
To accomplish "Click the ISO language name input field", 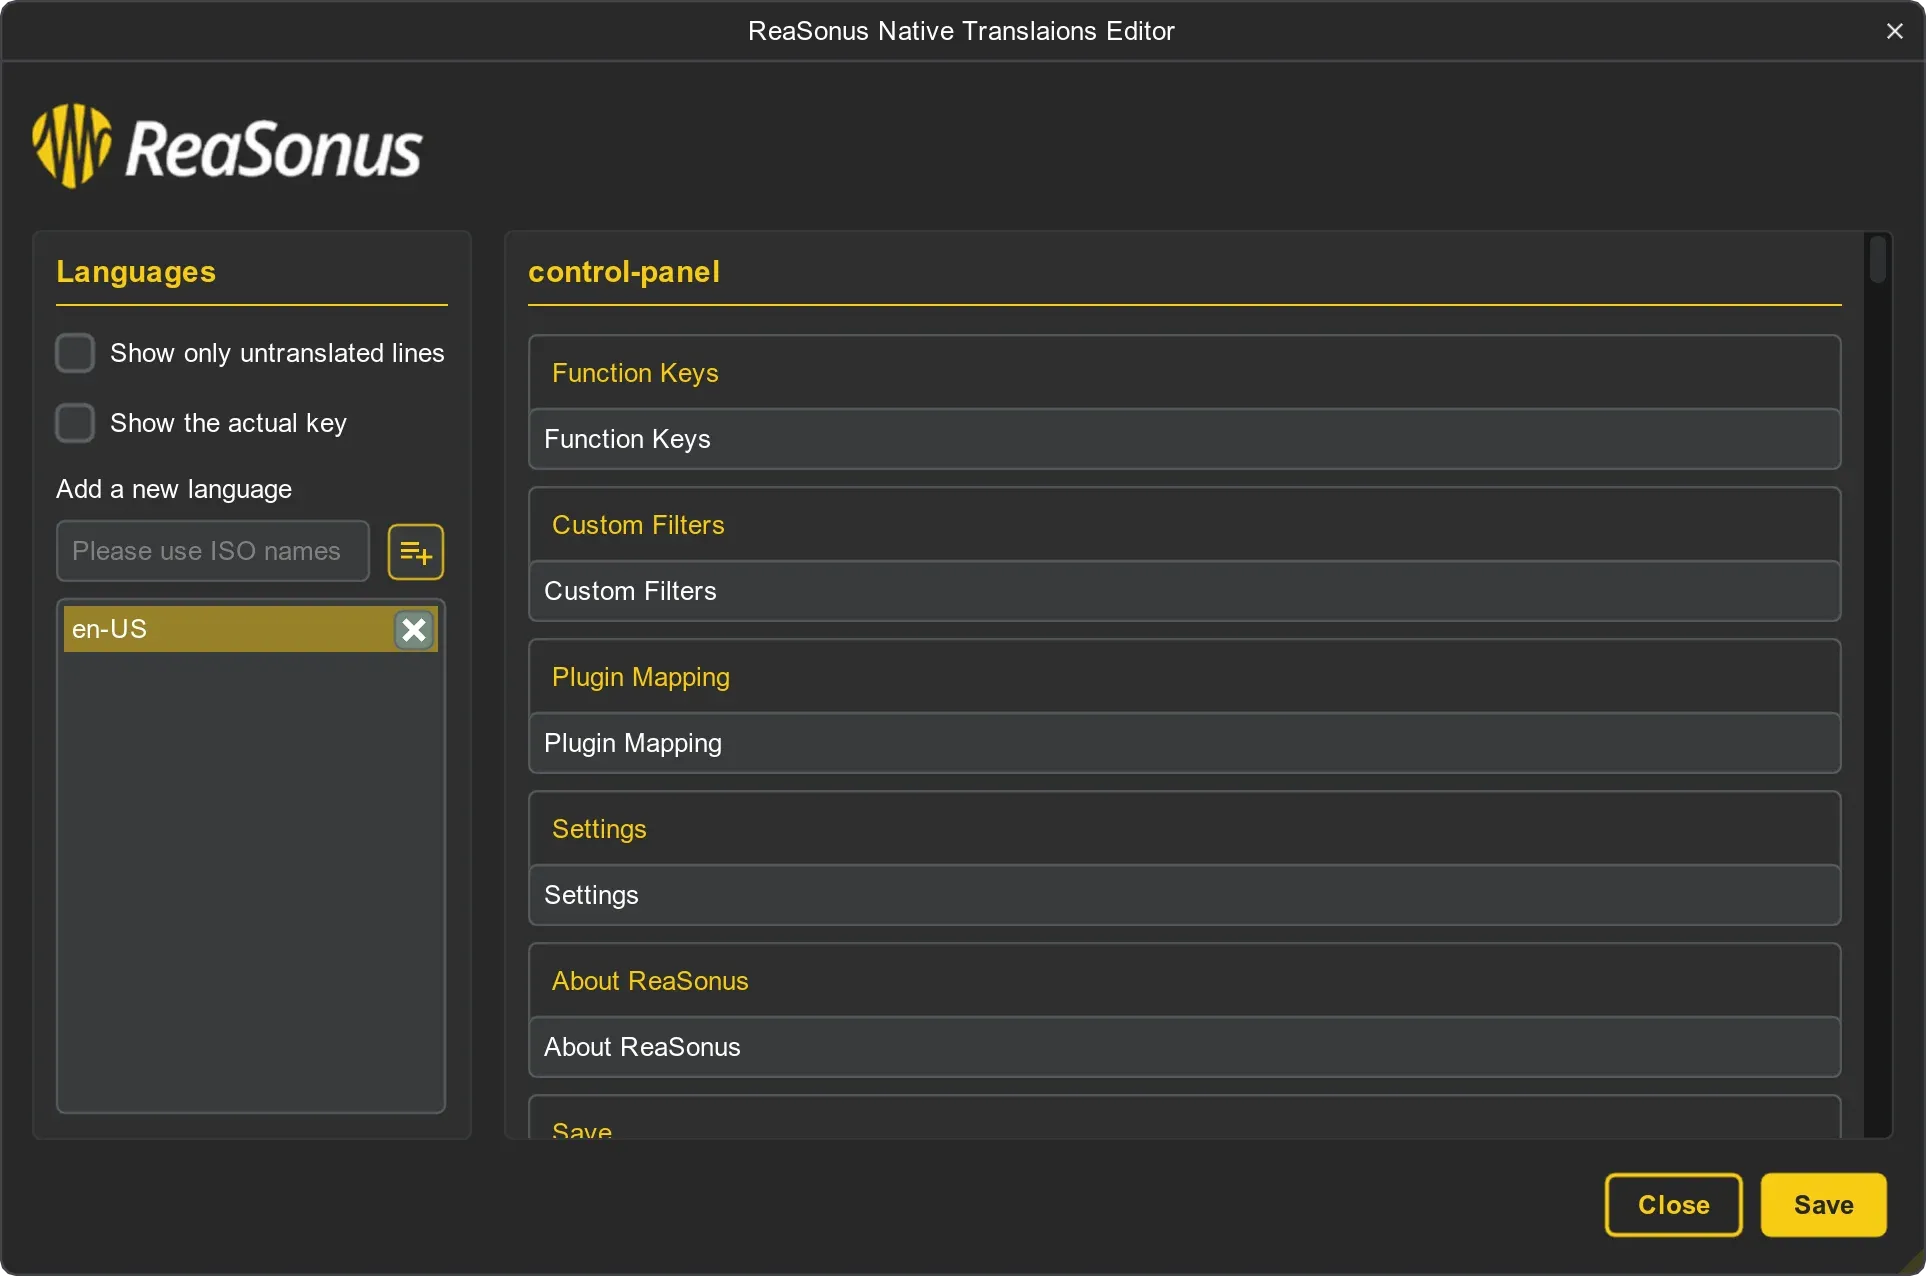I will tap(212, 551).
